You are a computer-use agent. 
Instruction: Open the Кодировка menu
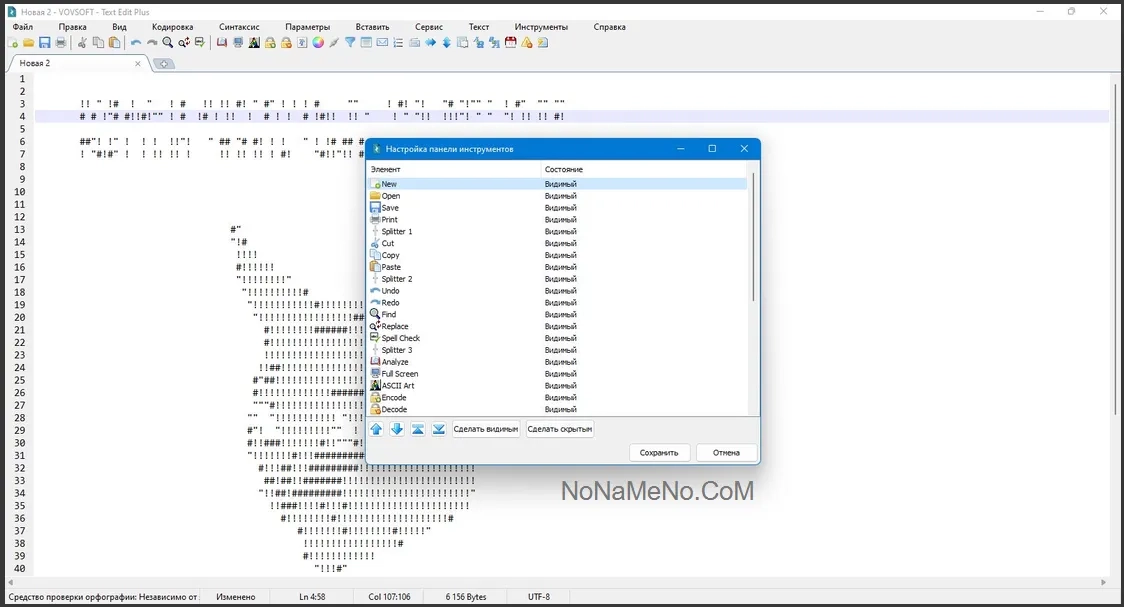(x=172, y=27)
